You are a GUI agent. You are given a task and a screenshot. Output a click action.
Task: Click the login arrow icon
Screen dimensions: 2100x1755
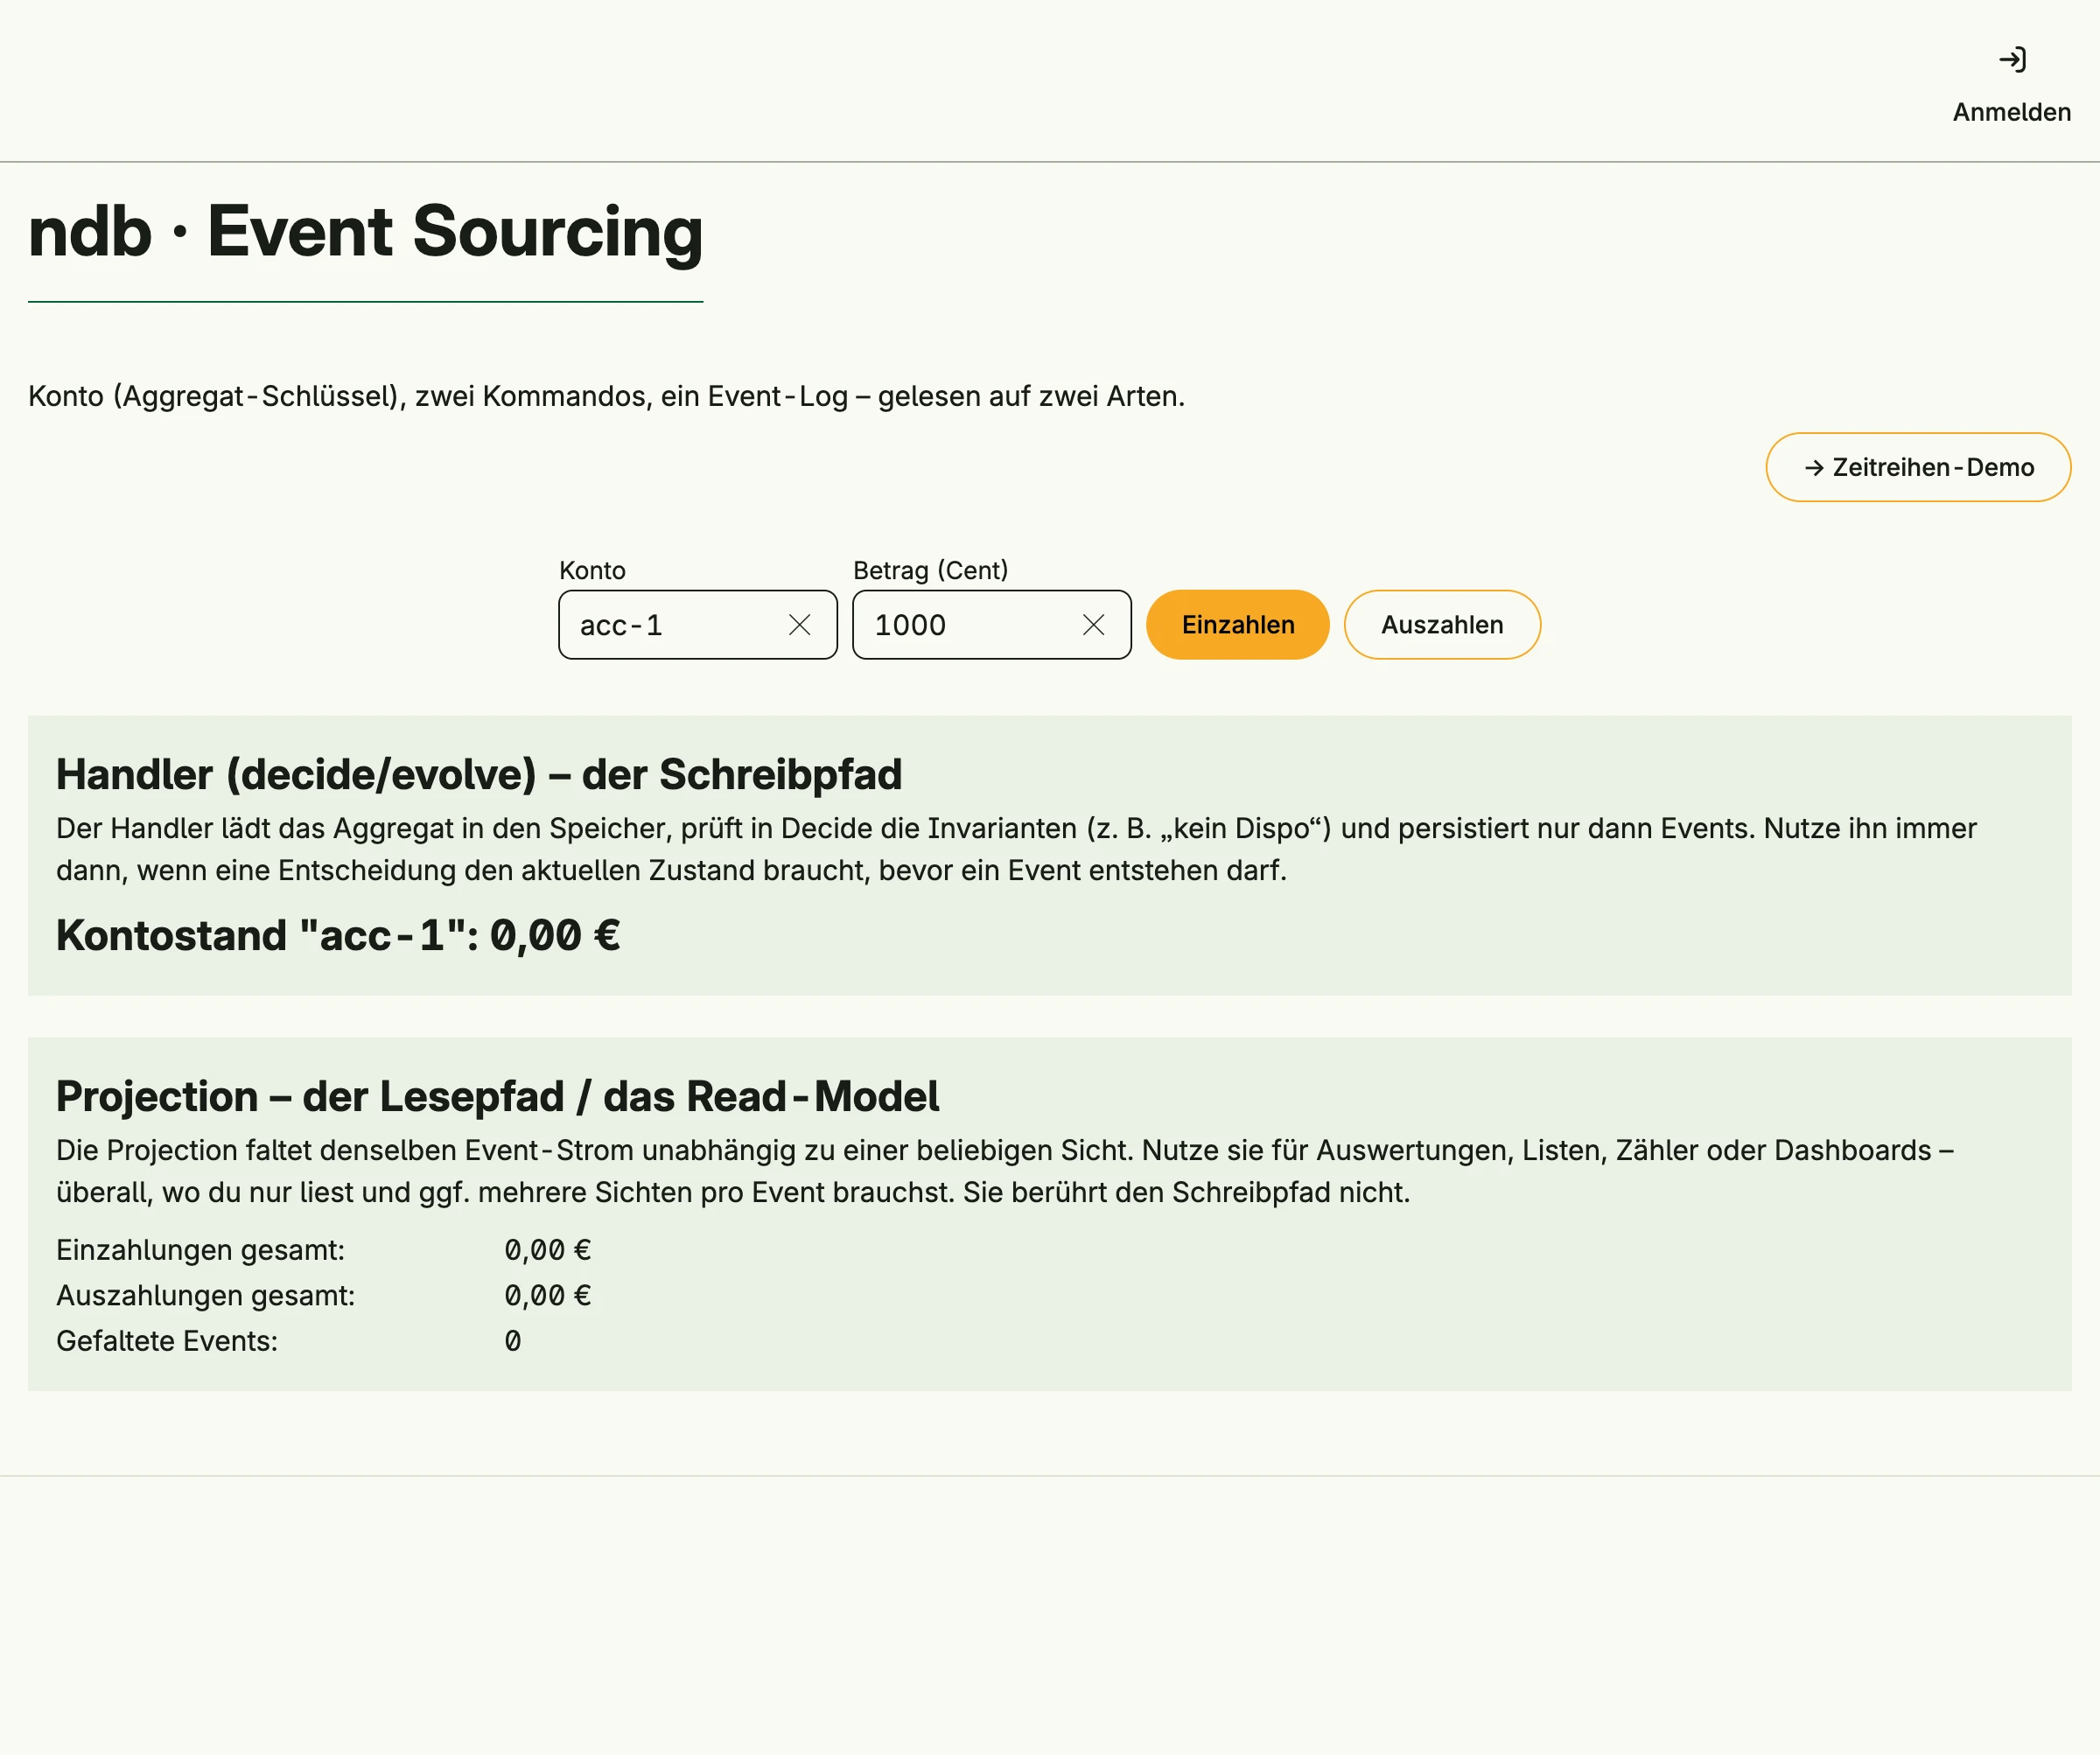2012,60
